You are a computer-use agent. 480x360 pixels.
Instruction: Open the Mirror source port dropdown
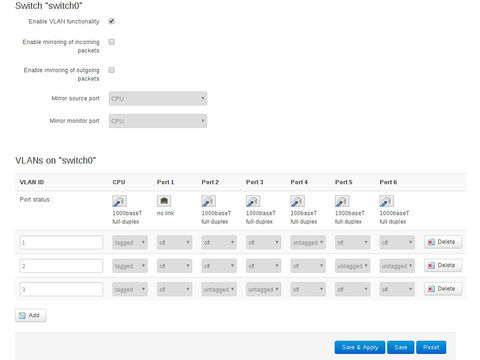158,98
